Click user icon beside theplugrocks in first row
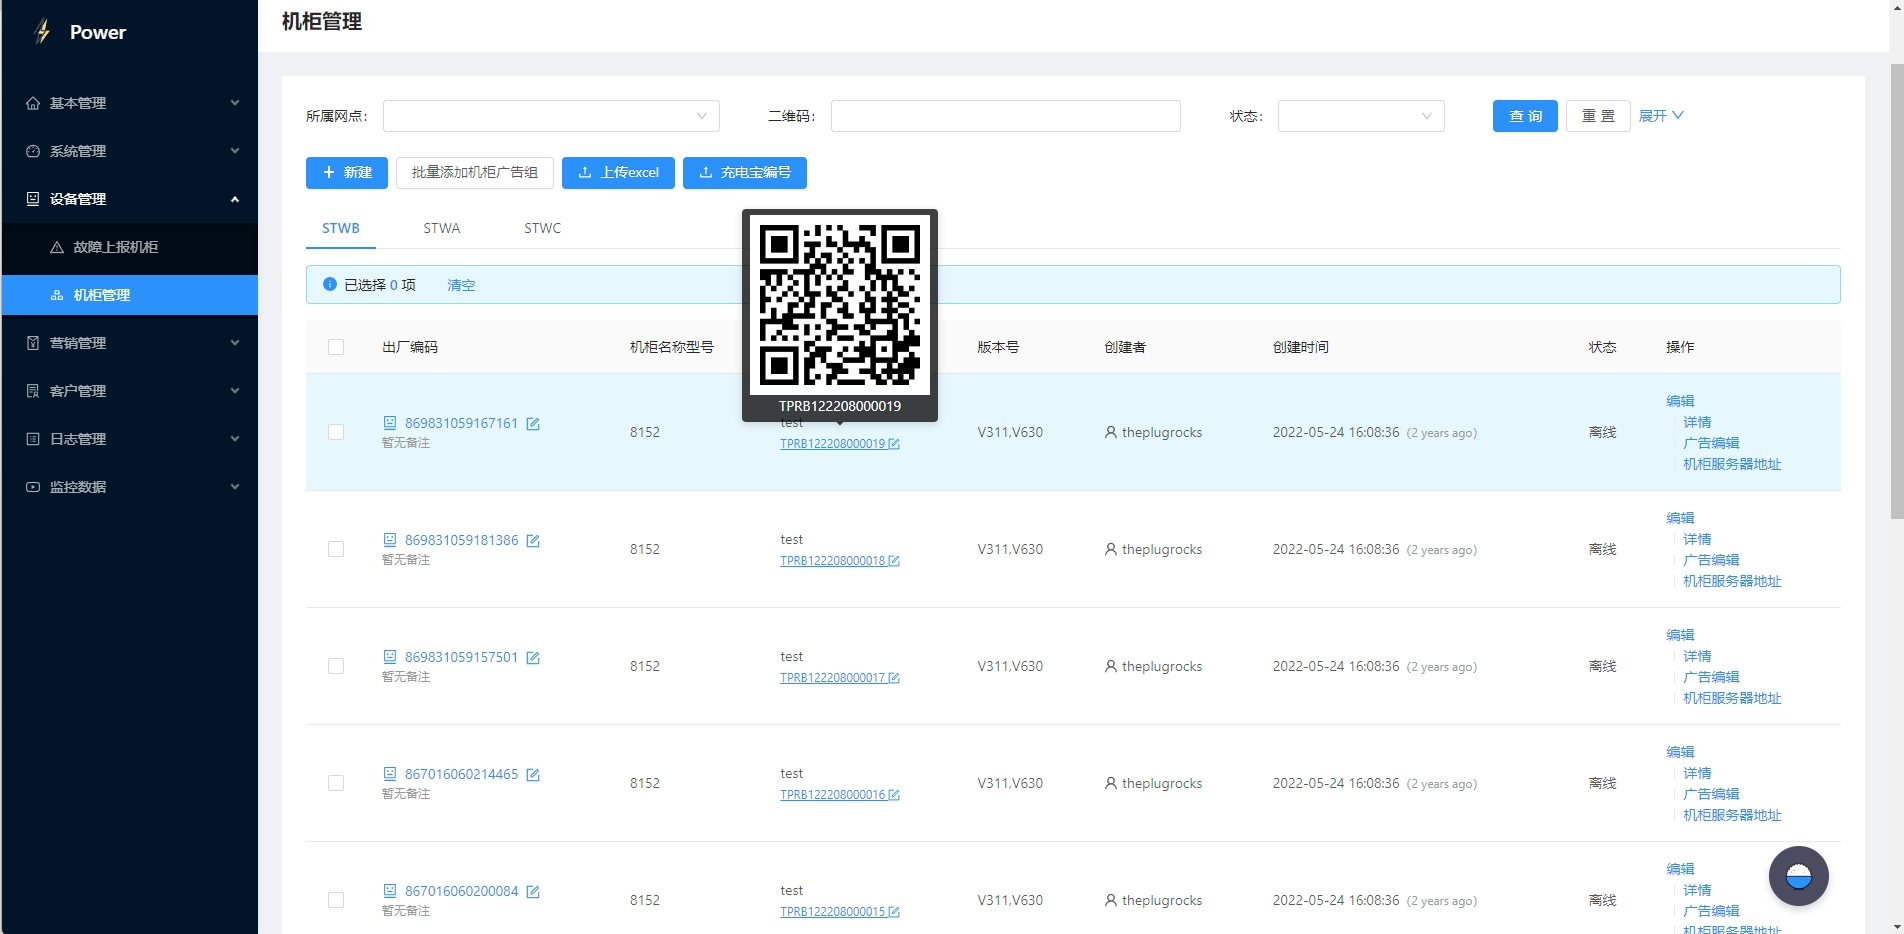The width and height of the screenshot is (1904, 934). tap(1111, 433)
